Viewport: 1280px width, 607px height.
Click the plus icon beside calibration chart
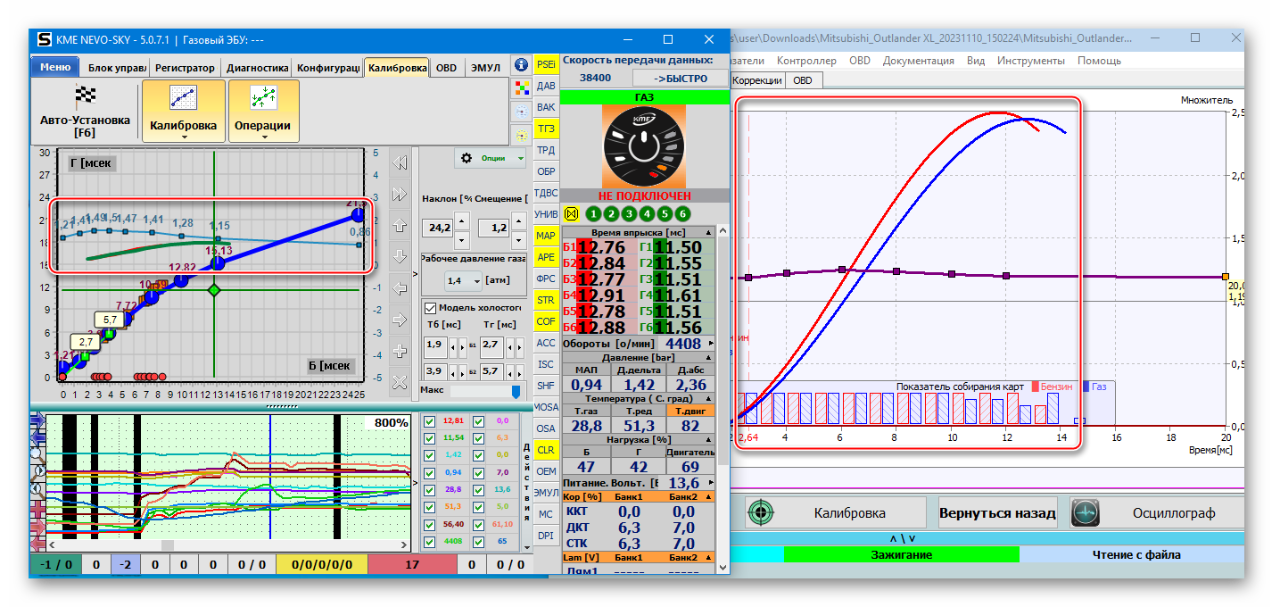[x=400, y=351]
